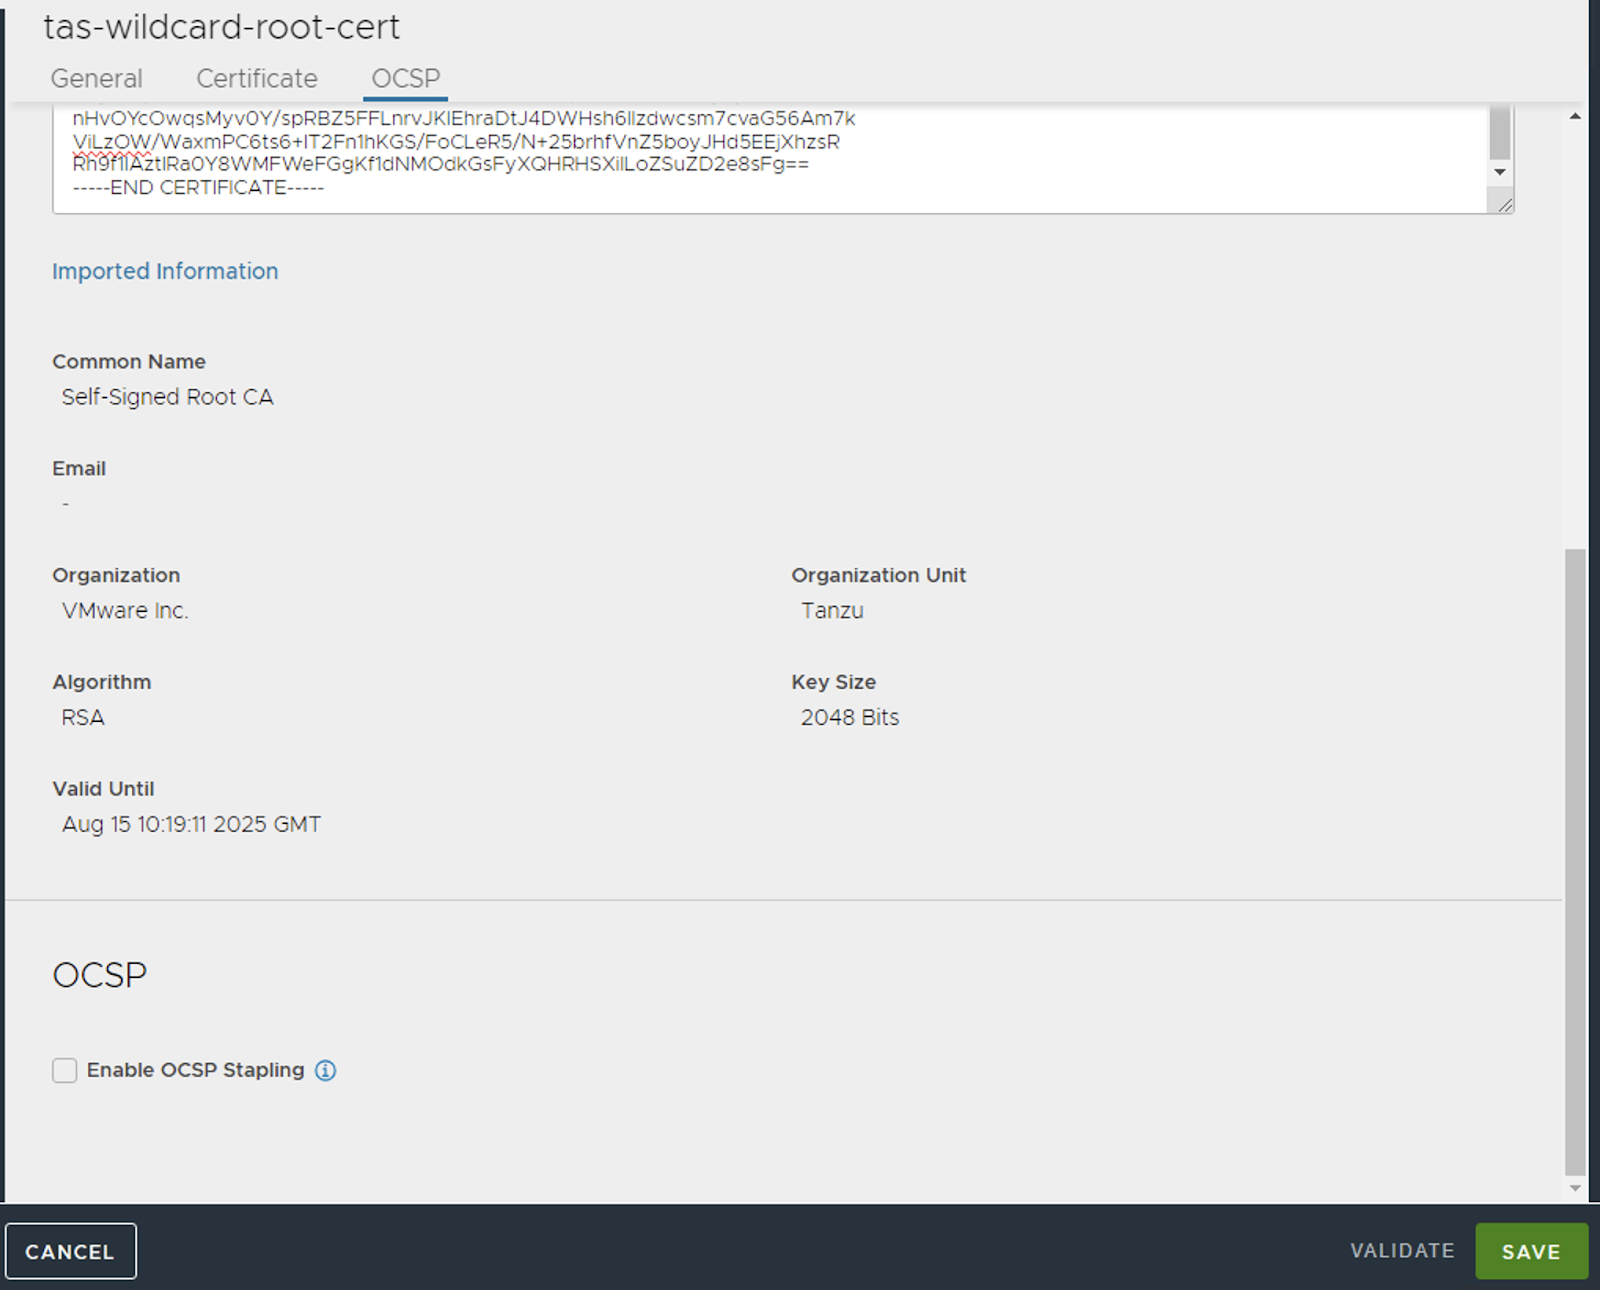This screenshot has height=1290, width=1600.
Task: Click the textarea resize handle corner
Action: [1505, 205]
